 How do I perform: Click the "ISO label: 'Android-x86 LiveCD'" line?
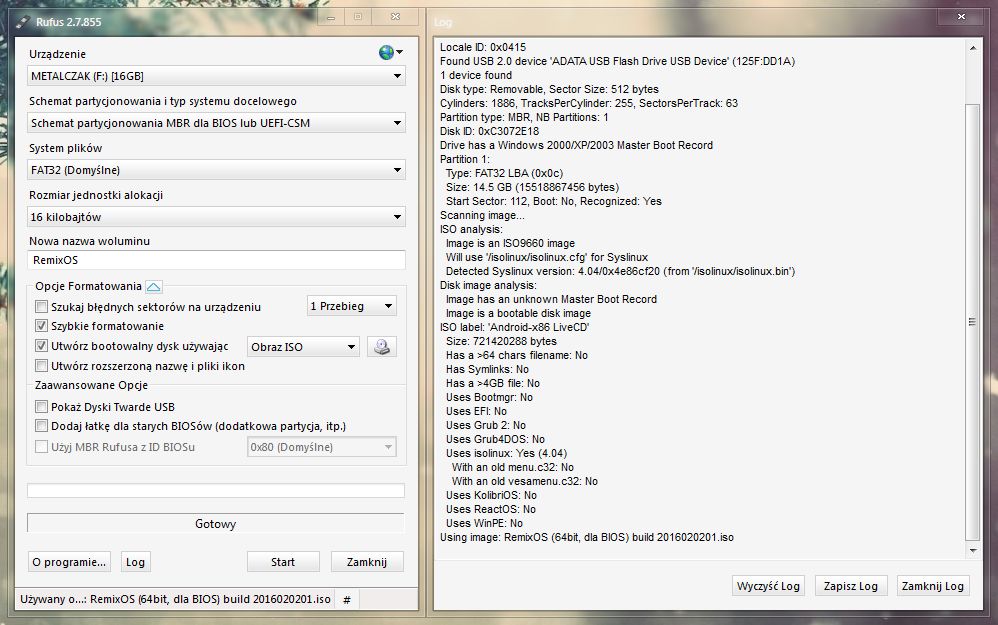tap(515, 327)
